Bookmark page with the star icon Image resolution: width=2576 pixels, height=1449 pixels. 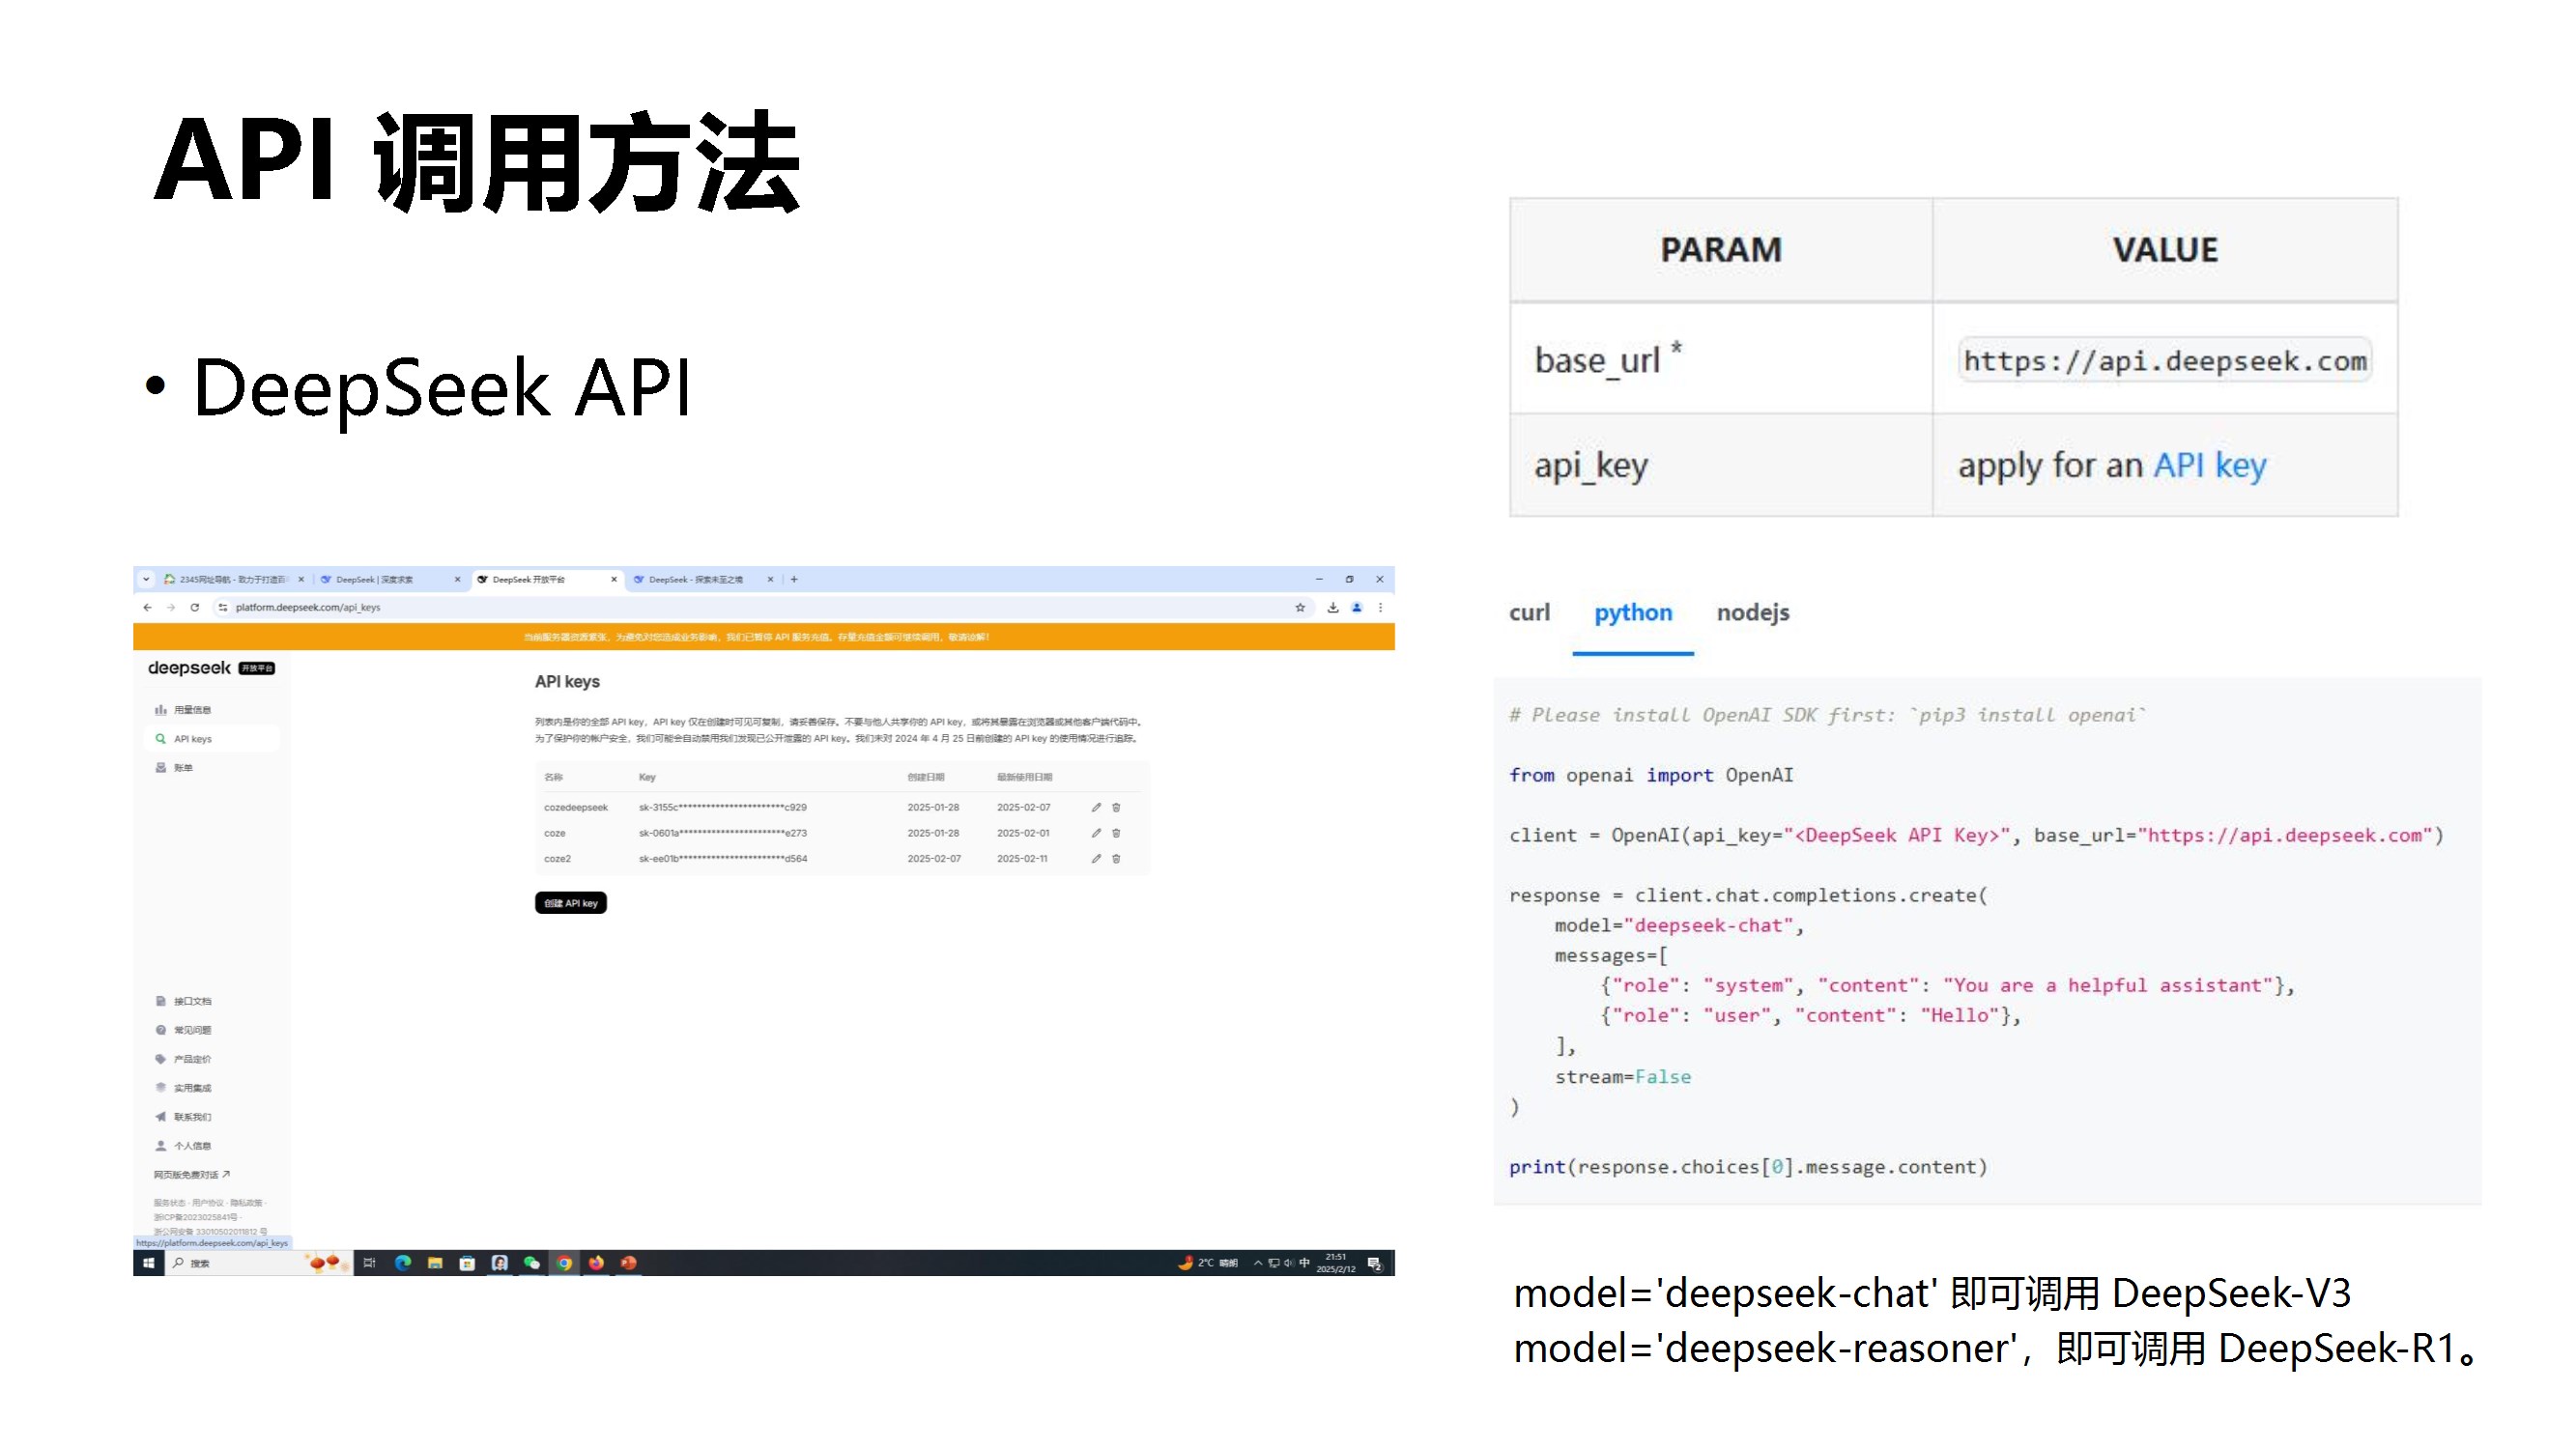pyautogui.click(x=1300, y=607)
